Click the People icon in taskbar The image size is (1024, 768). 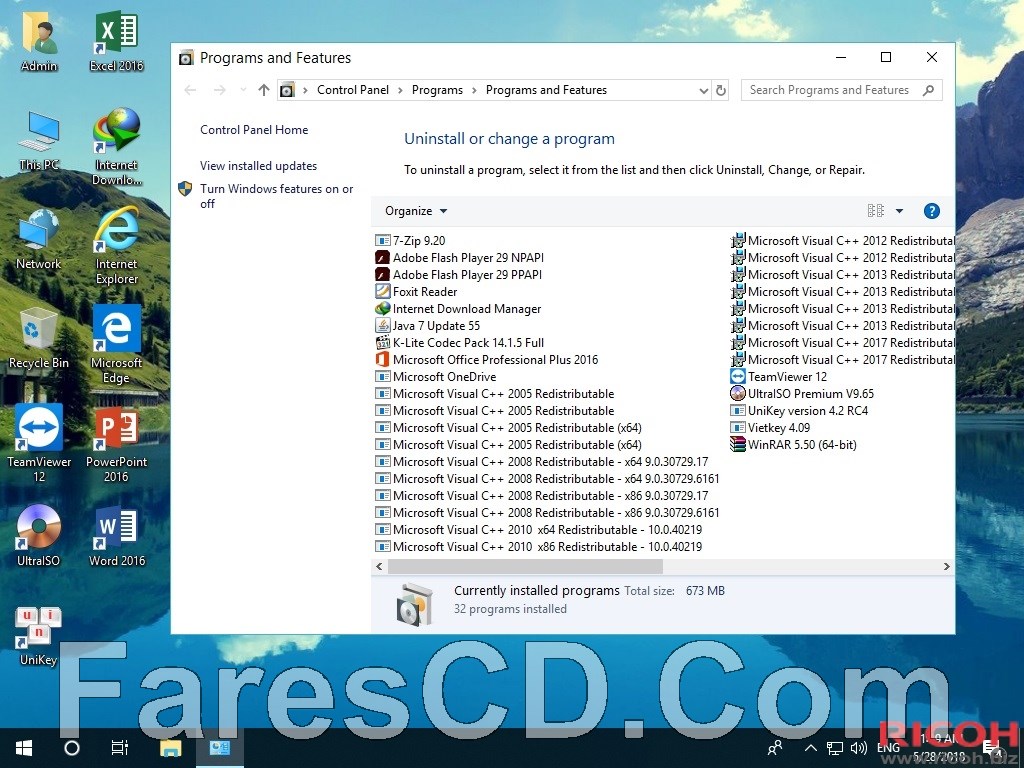coord(775,748)
